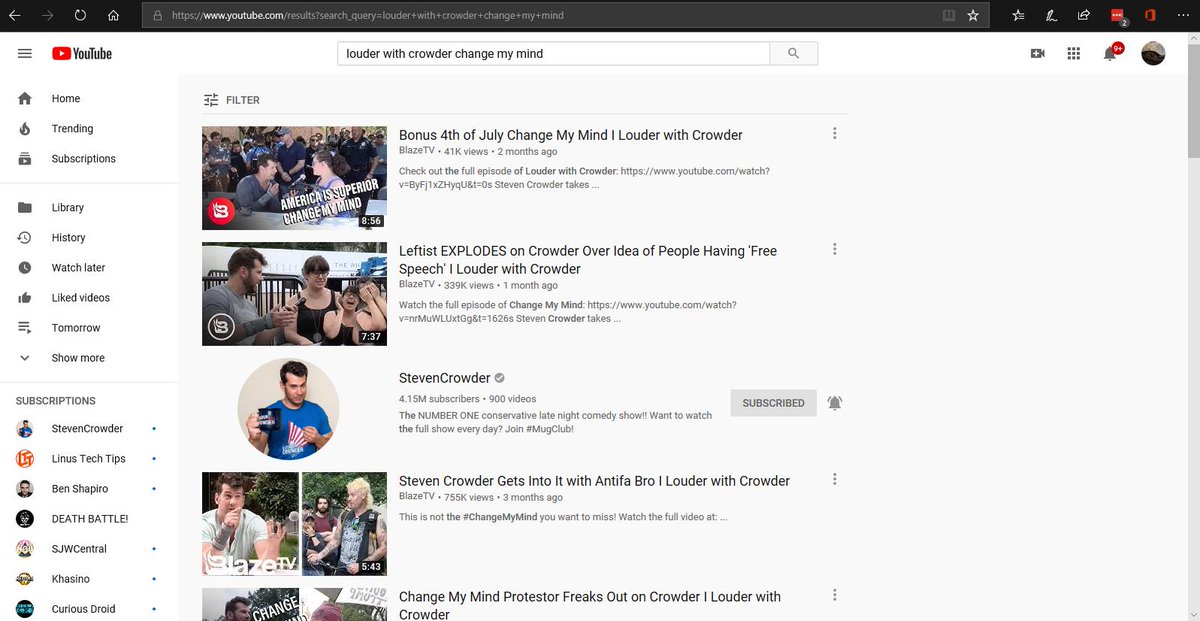The height and width of the screenshot is (621, 1200).
Task: Click the browser forward arrow
Action: pyautogui.click(x=49, y=16)
